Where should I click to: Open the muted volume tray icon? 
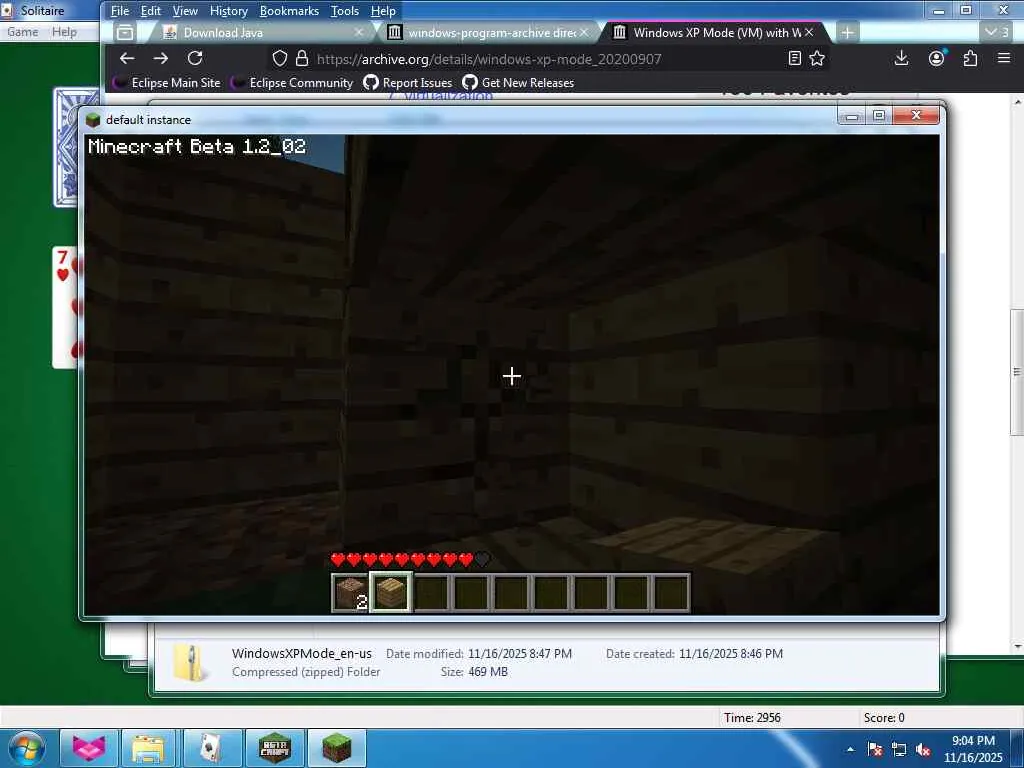[923, 750]
